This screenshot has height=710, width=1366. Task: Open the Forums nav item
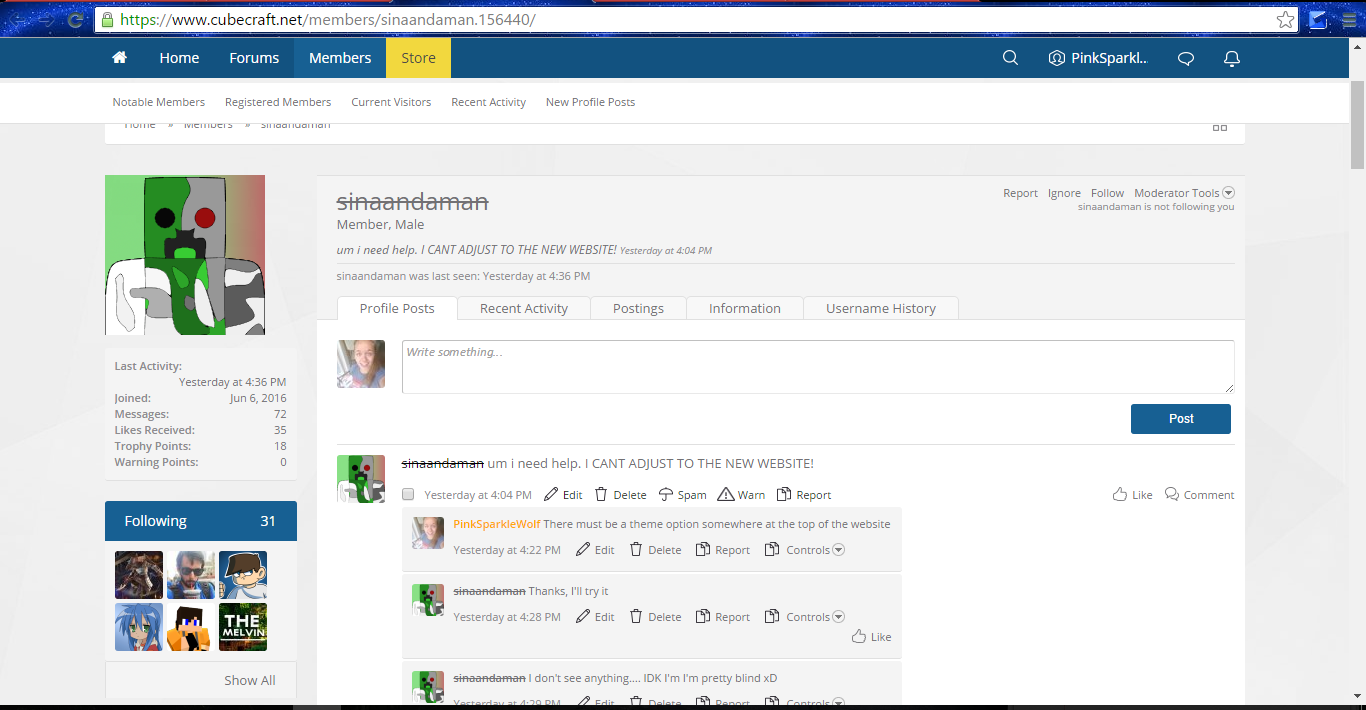(254, 58)
